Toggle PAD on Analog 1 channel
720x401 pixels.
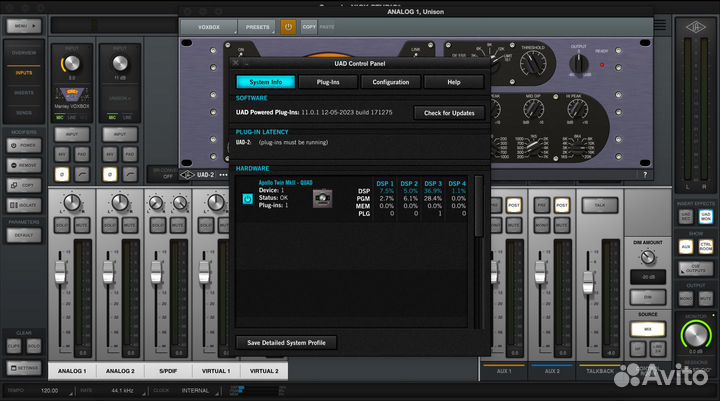pyautogui.click(x=82, y=154)
